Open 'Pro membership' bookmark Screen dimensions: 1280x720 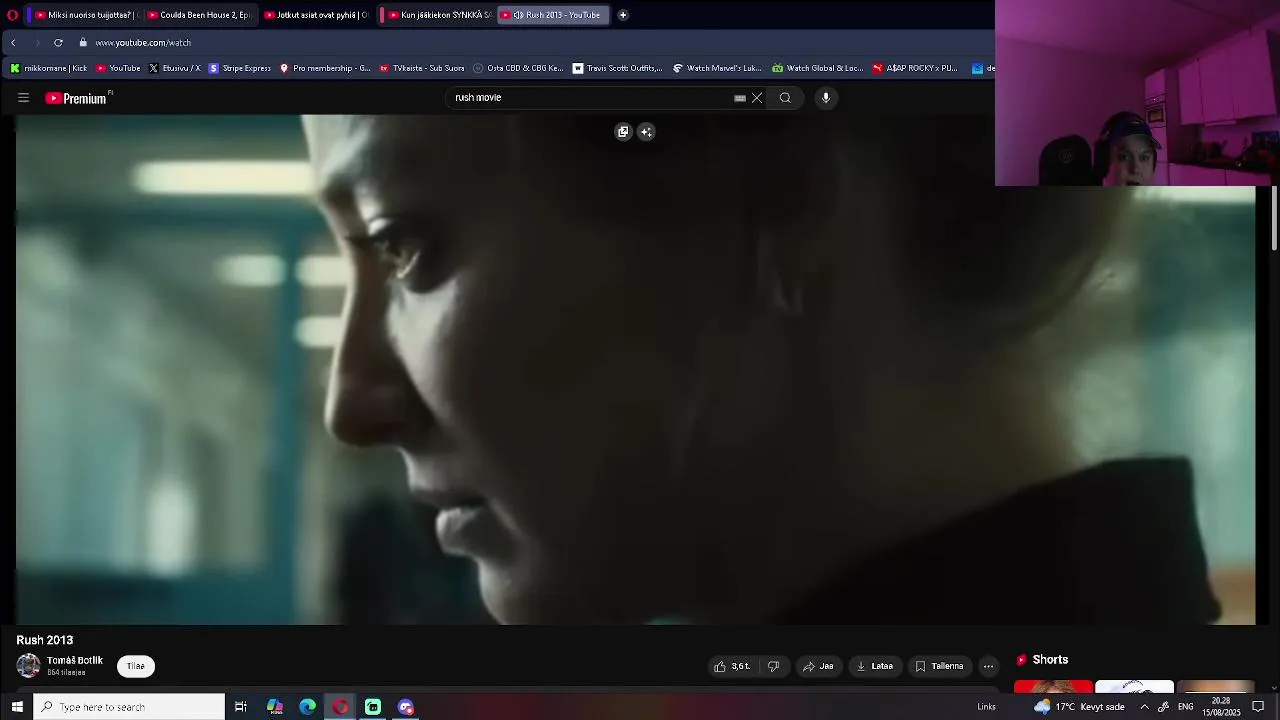[325, 68]
